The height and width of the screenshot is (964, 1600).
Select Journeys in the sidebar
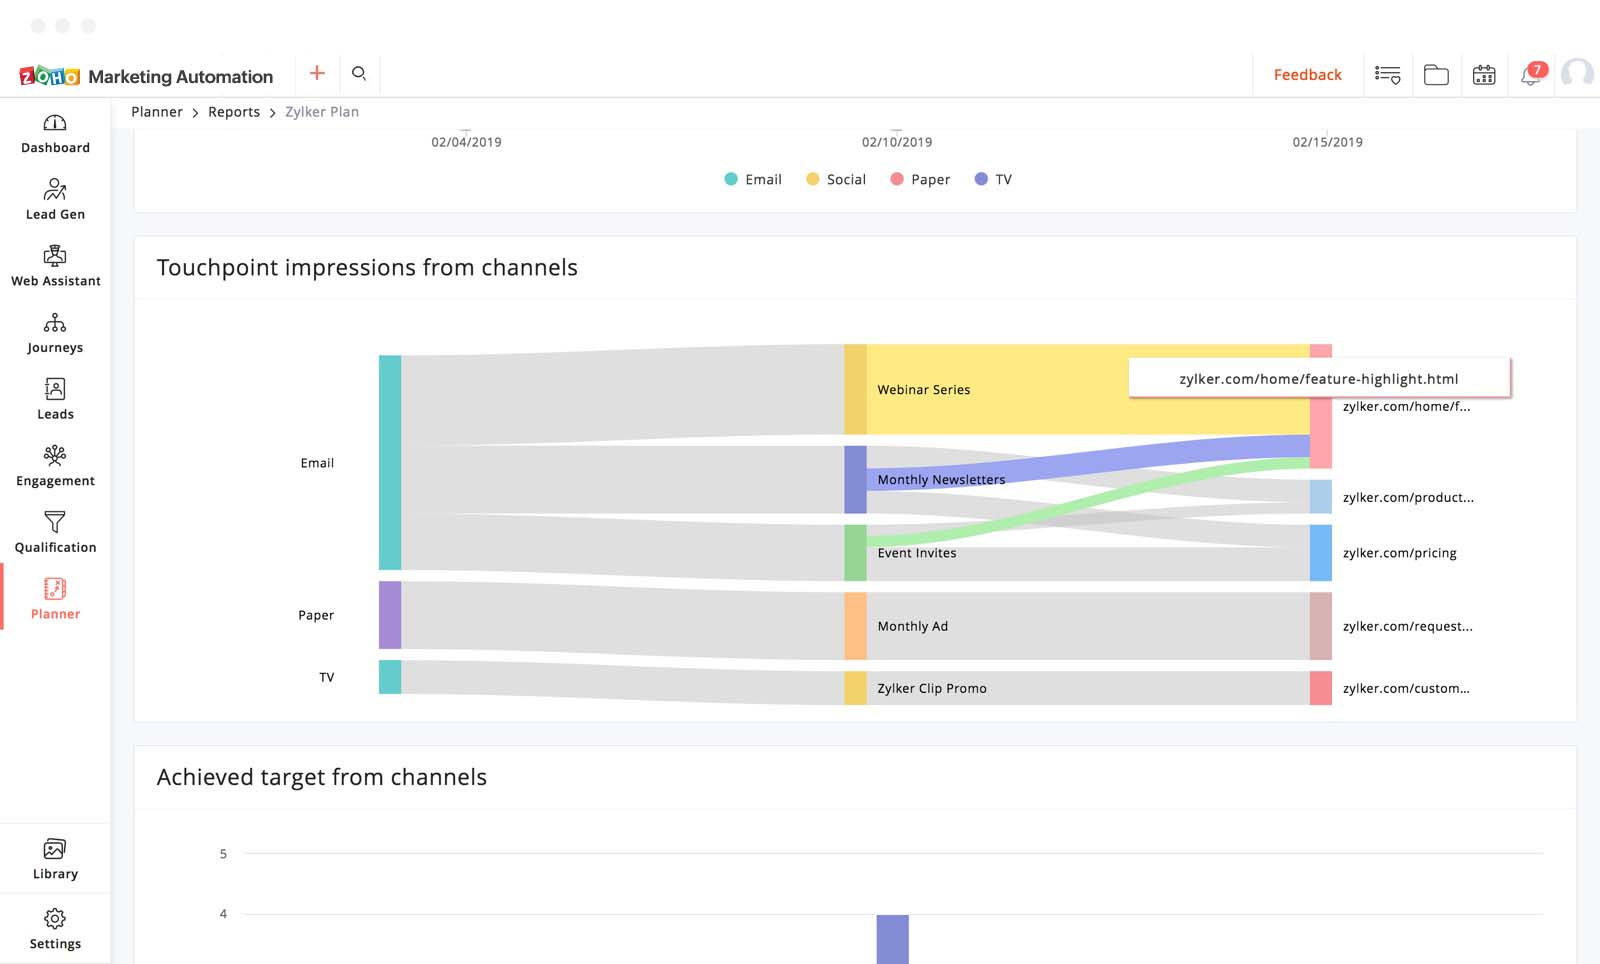tap(55, 334)
